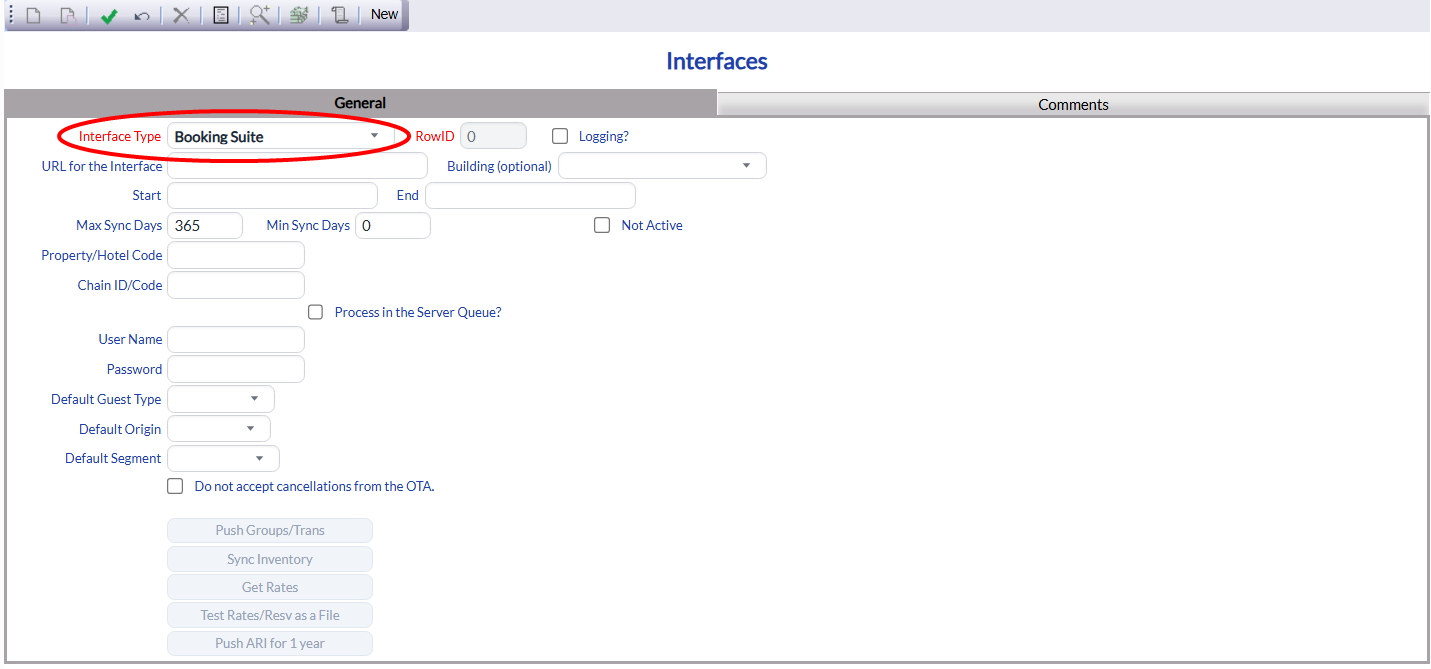Viewport: 1431px width, 669px height.
Task: Enable Process in the Server Queue checkbox
Action: (316, 312)
